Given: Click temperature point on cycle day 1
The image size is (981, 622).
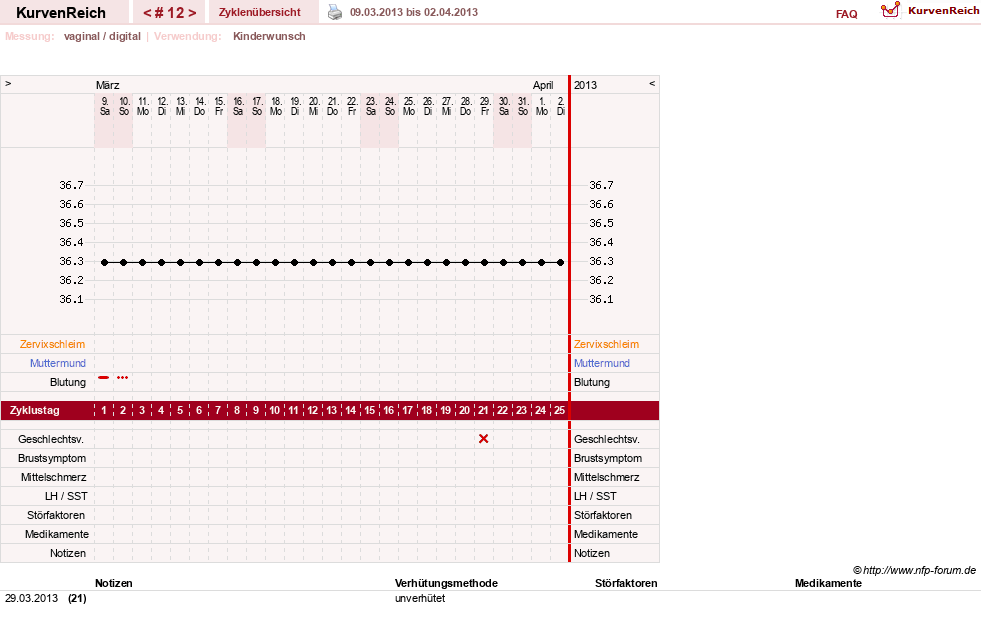Looking at the screenshot, I should point(104,262).
